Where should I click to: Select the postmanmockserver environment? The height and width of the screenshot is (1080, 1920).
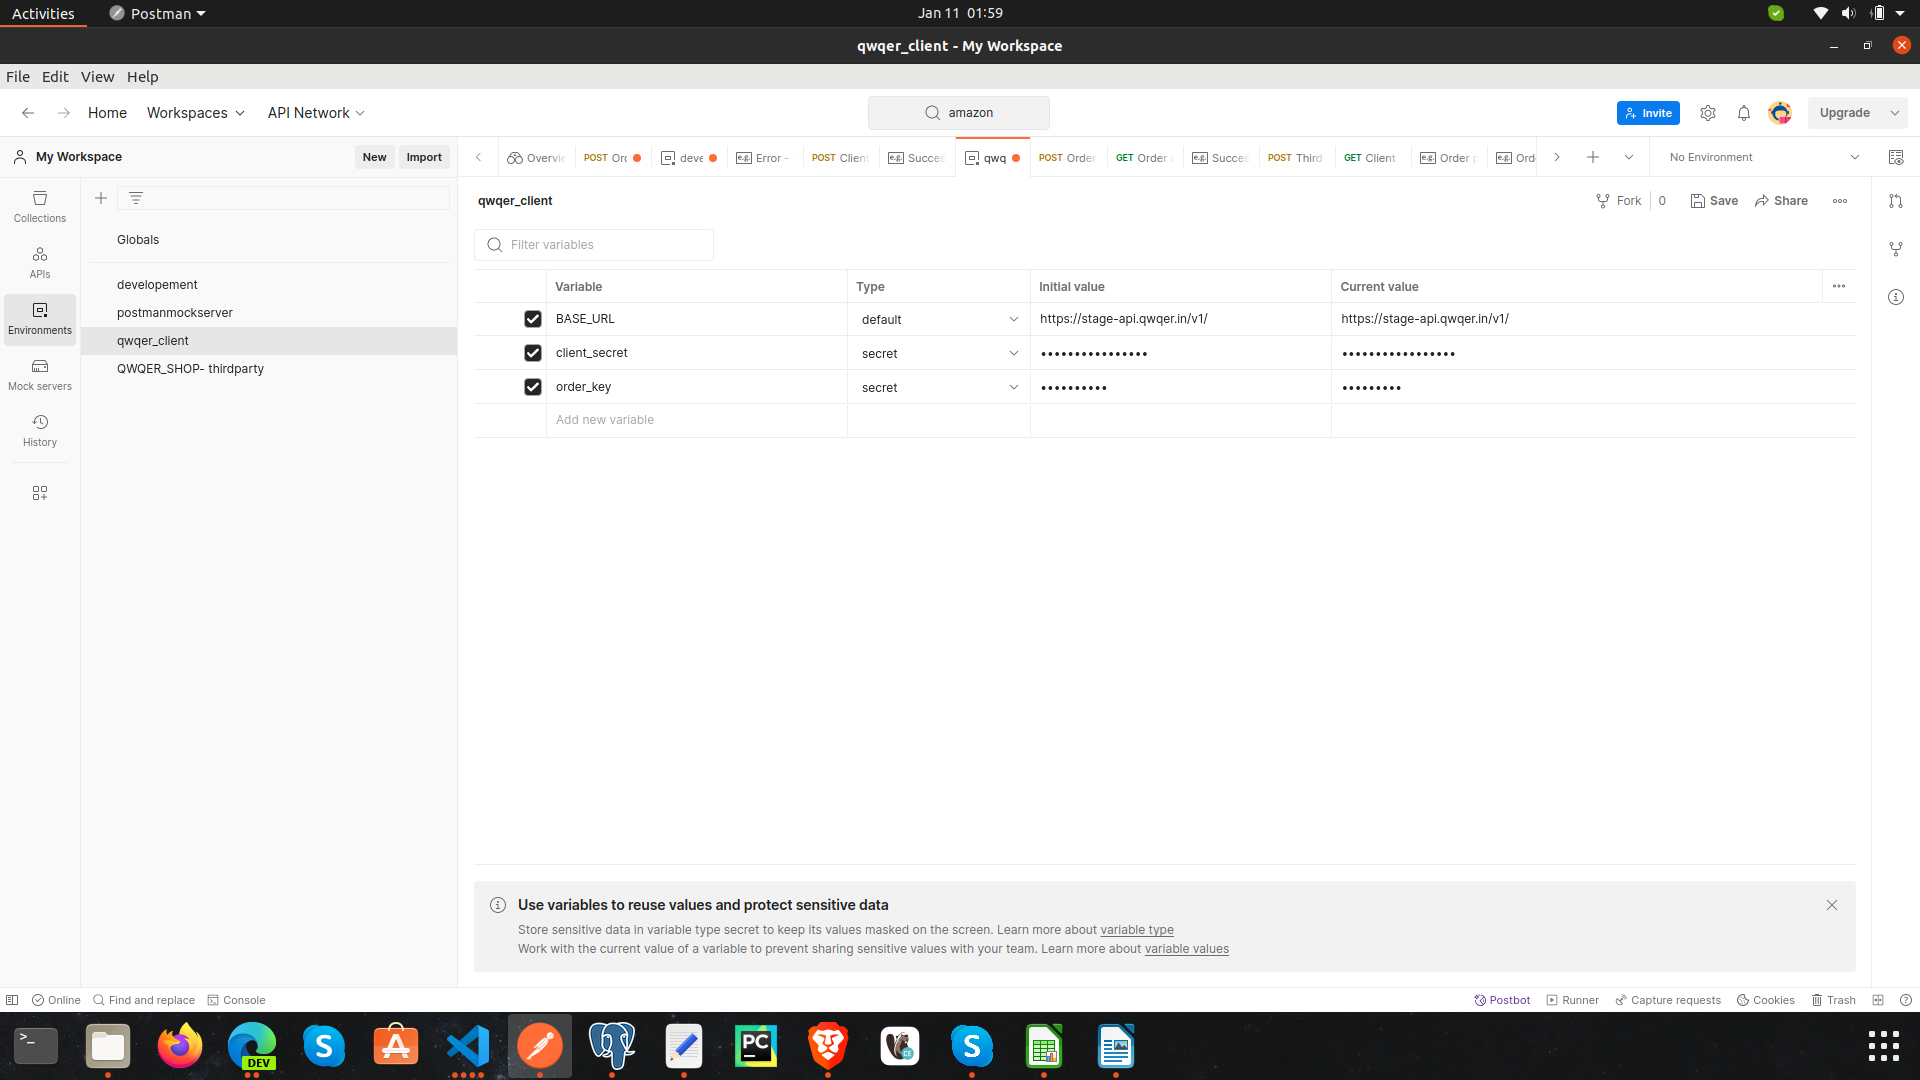175,313
